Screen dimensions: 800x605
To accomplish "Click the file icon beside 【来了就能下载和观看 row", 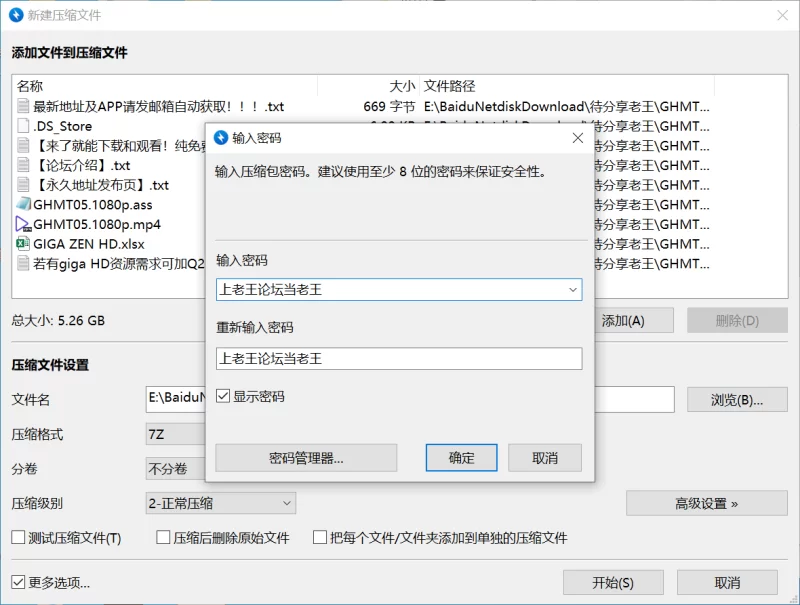I will coord(23,145).
